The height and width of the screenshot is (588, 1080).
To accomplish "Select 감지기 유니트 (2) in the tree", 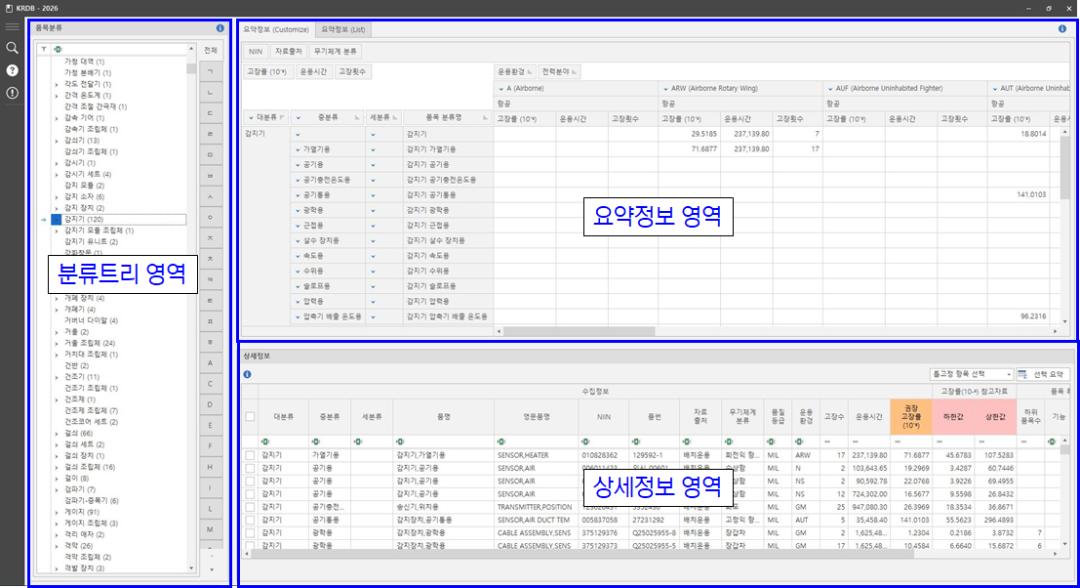I will coord(91,241).
